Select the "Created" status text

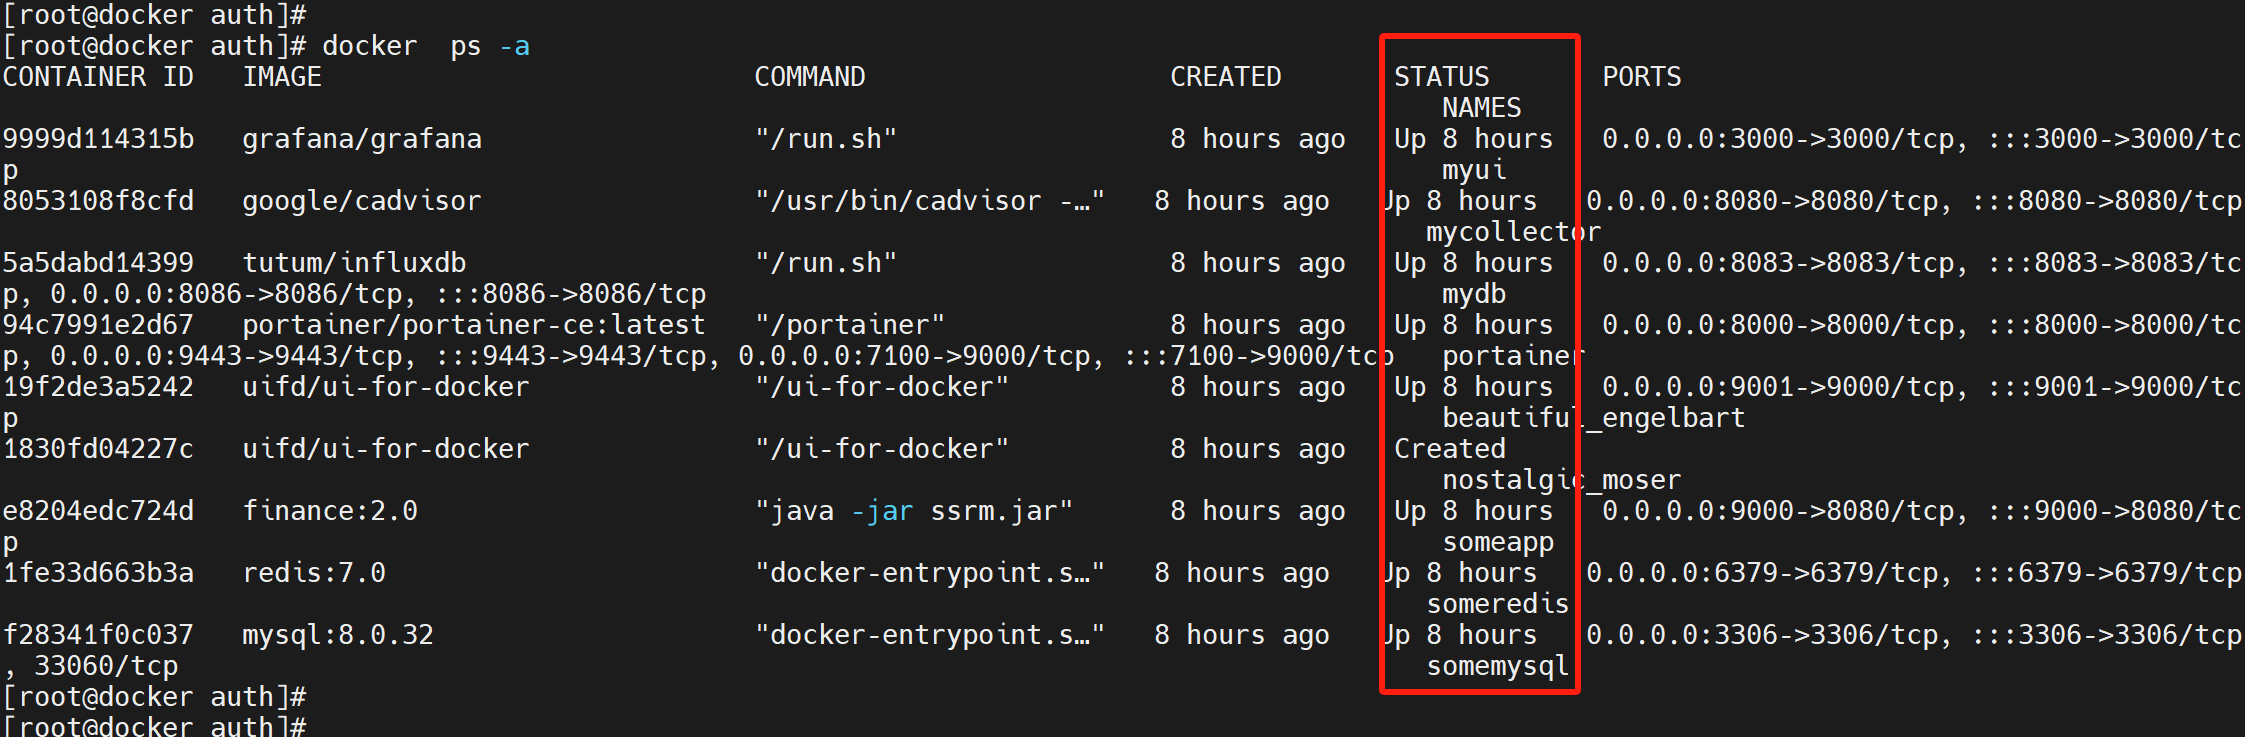[1450, 449]
